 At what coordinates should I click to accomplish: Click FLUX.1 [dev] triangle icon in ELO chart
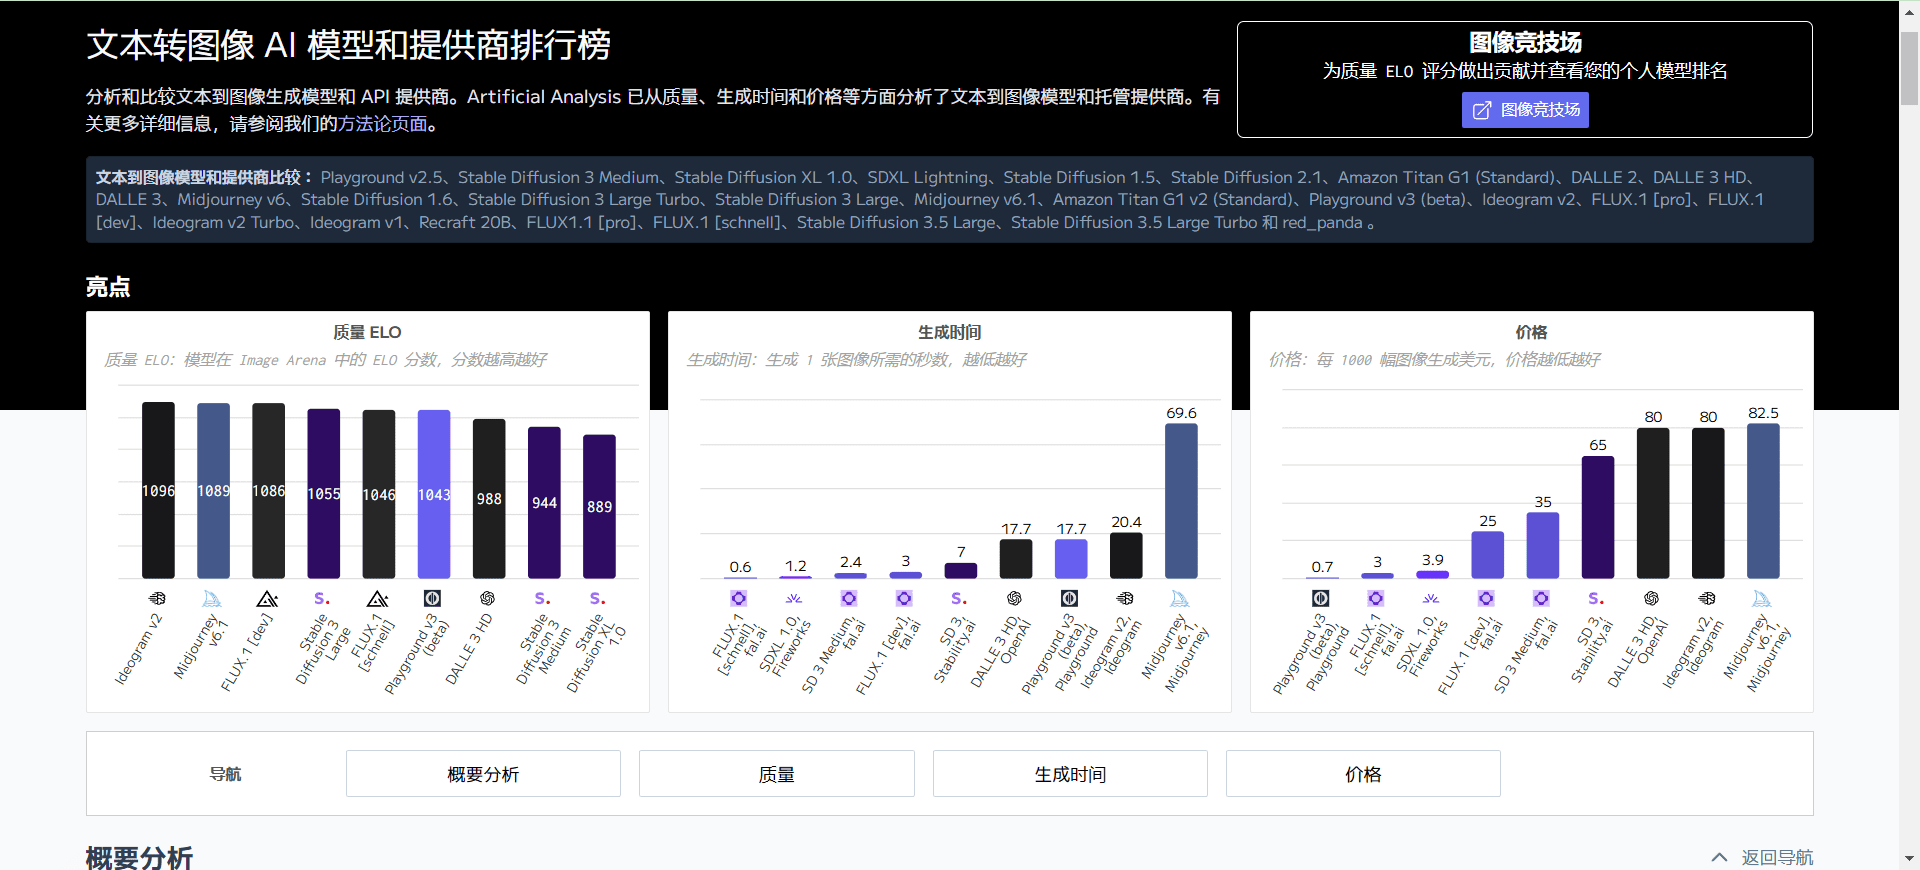(x=267, y=598)
